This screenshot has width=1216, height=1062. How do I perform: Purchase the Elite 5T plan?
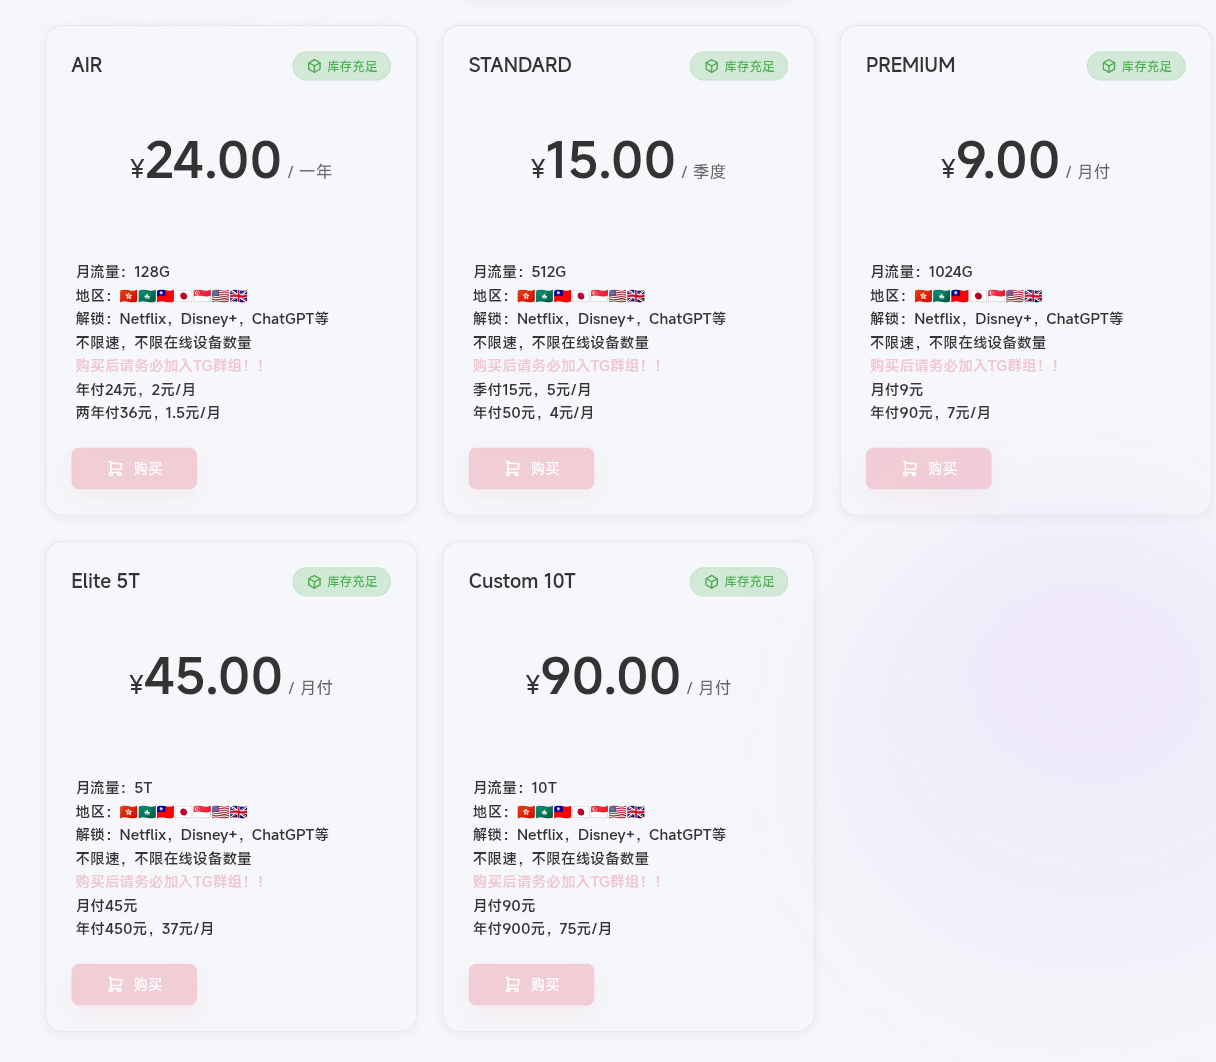tap(134, 984)
